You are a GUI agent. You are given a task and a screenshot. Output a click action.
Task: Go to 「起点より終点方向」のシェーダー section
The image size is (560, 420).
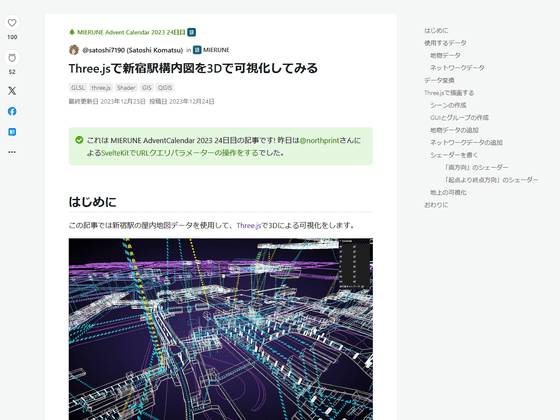[x=491, y=180]
